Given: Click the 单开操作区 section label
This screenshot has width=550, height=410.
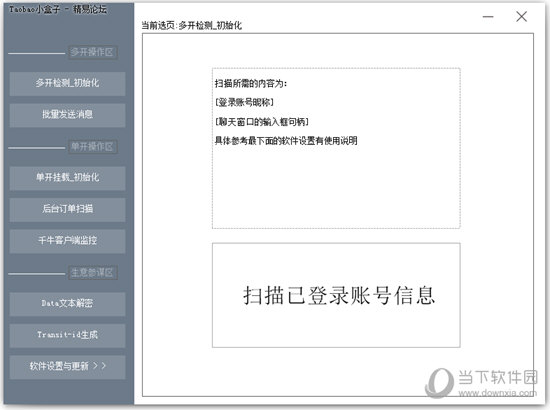Looking at the screenshot, I should click(x=93, y=147).
